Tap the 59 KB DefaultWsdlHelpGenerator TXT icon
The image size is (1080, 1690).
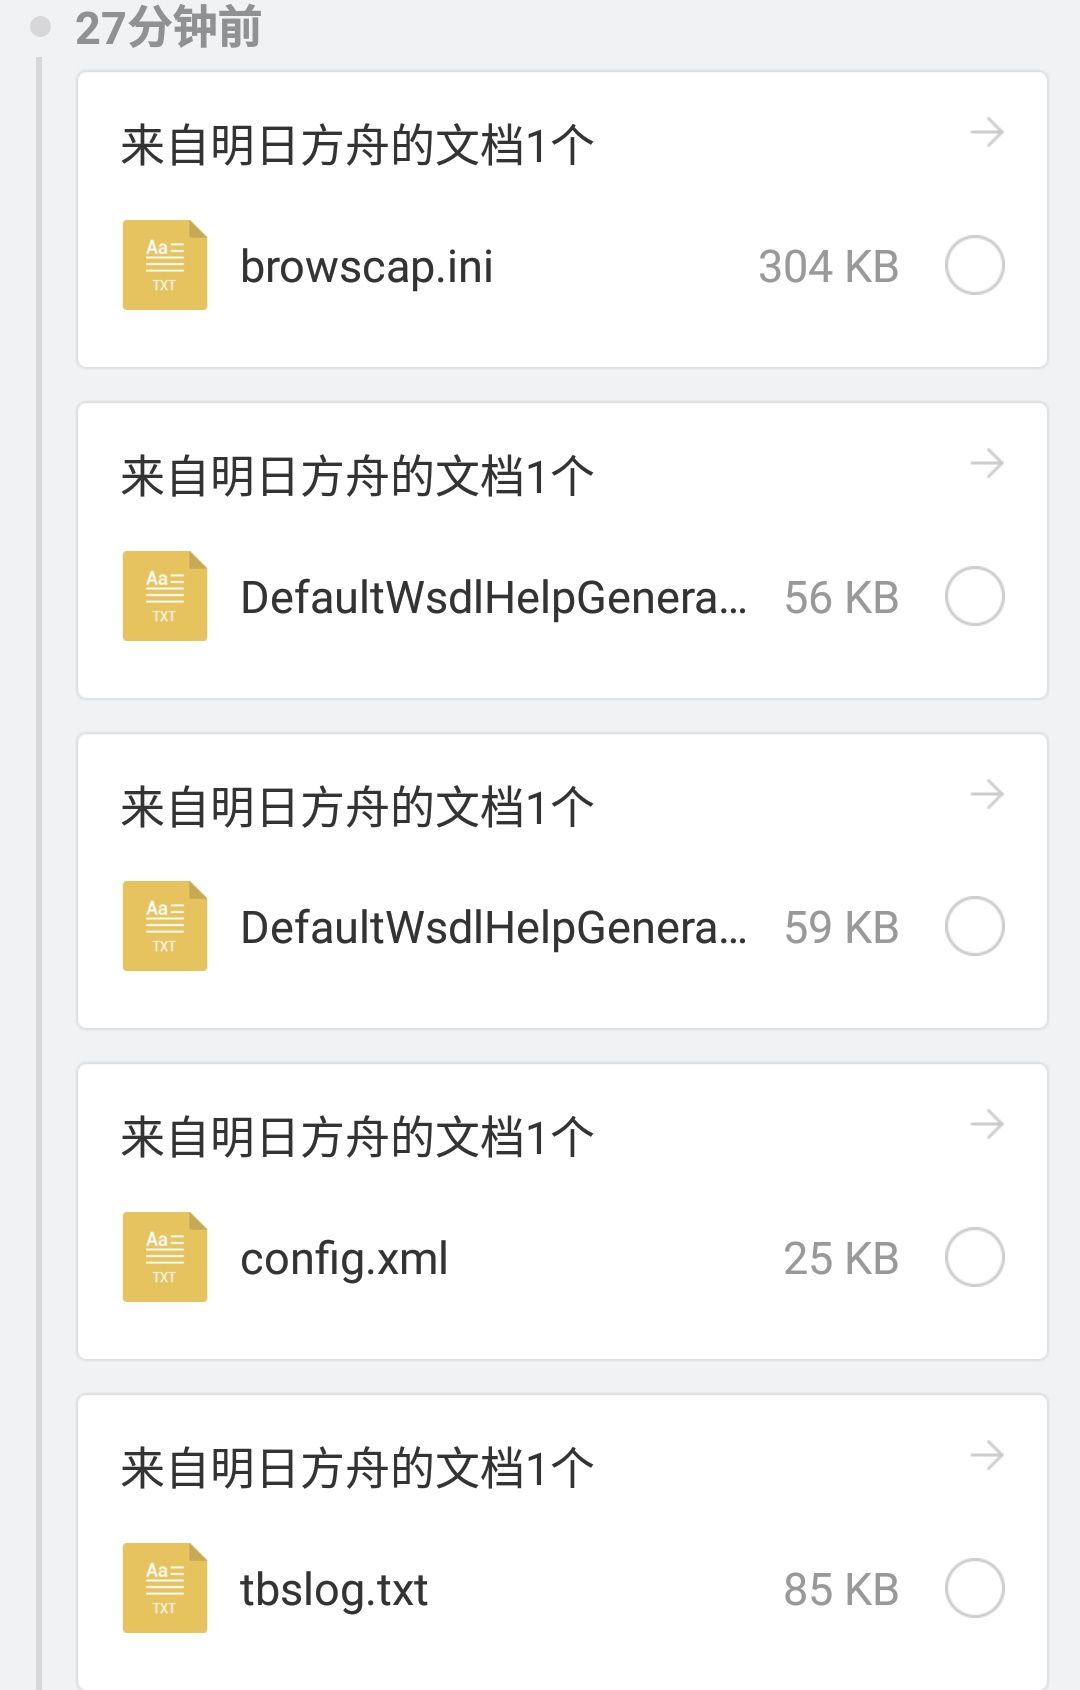(x=165, y=926)
